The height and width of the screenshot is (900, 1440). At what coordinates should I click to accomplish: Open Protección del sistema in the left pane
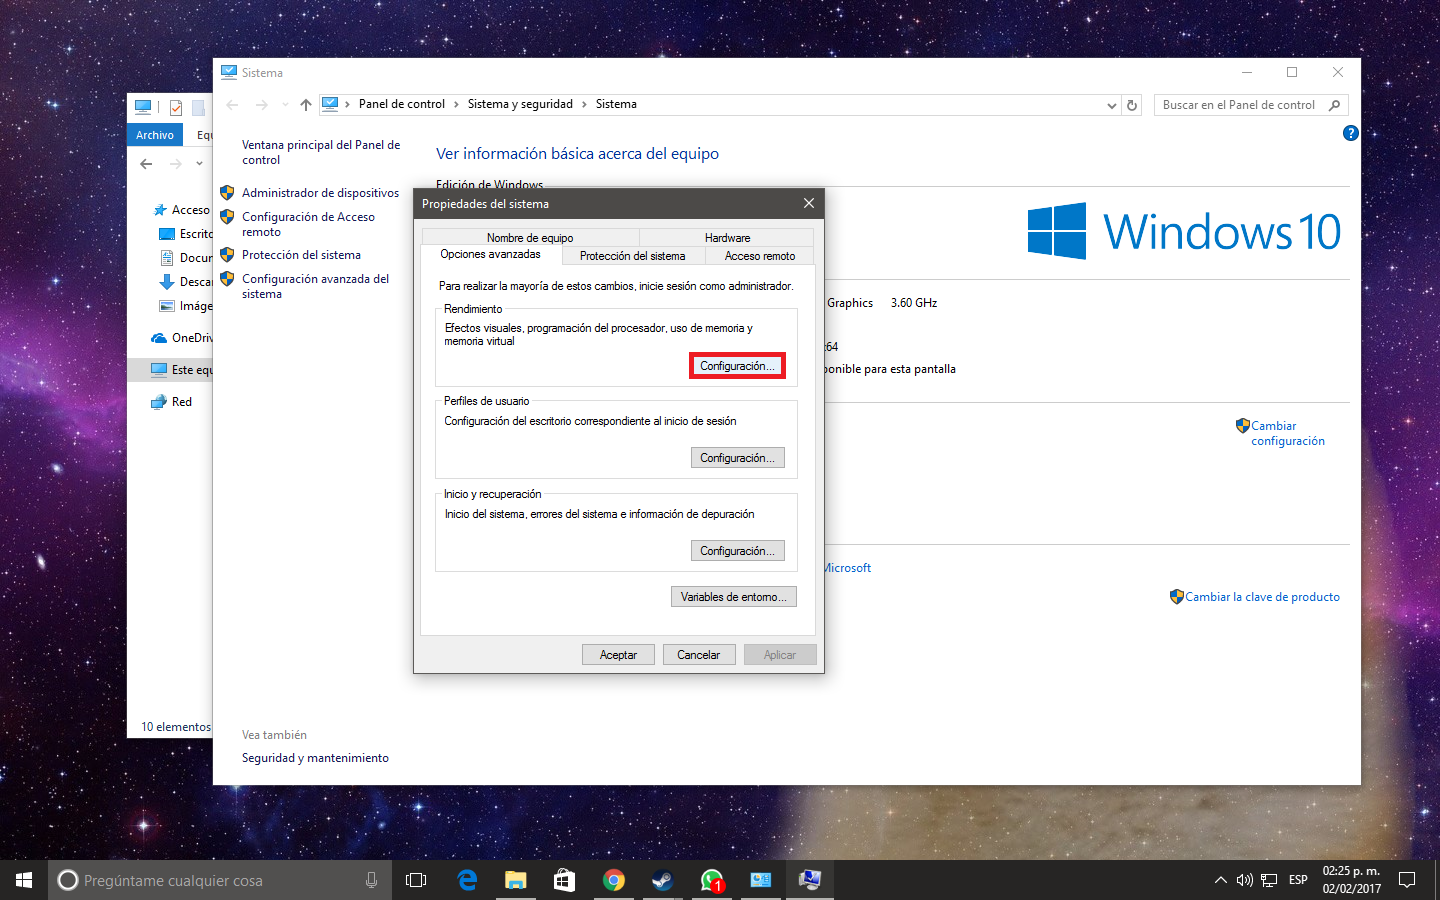[x=301, y=255]
